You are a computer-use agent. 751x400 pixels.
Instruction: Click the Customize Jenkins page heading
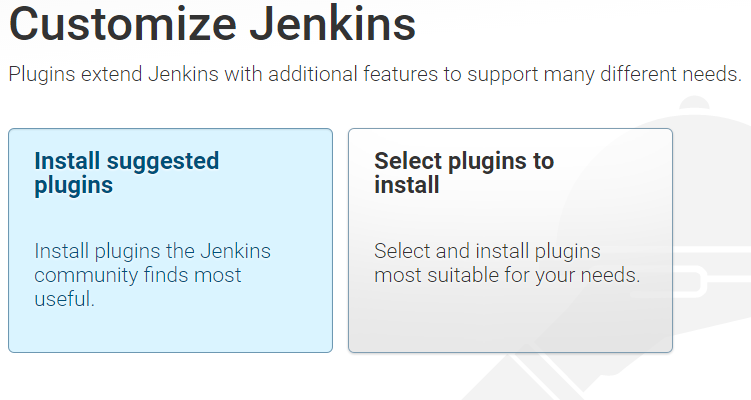212,25
